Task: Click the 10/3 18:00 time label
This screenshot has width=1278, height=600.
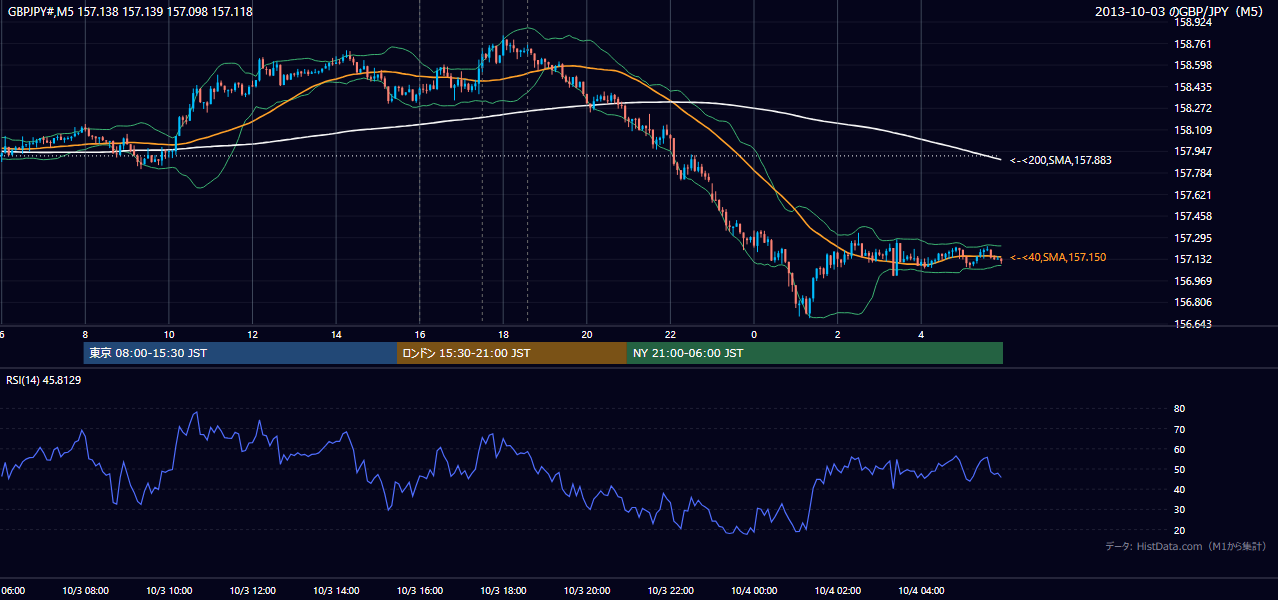Action: pos(503,591)
